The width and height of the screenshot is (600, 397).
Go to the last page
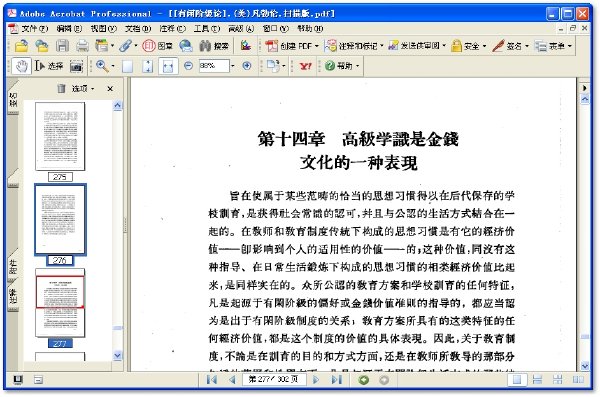(x=336, y=380)
